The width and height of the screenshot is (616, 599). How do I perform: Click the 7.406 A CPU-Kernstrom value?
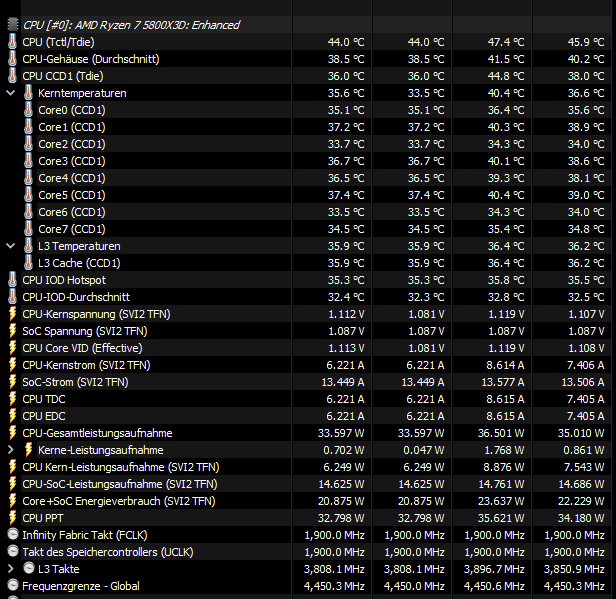point(585,365)
